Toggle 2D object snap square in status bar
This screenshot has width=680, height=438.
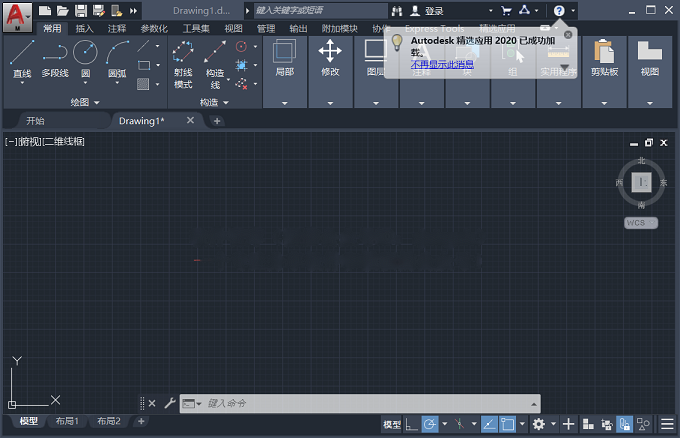click(x=507, y=424)
